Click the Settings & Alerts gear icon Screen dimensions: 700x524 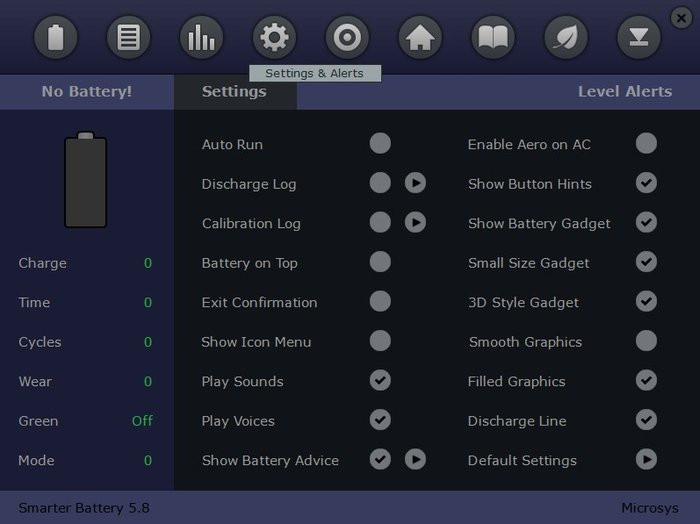coord(274,39)
